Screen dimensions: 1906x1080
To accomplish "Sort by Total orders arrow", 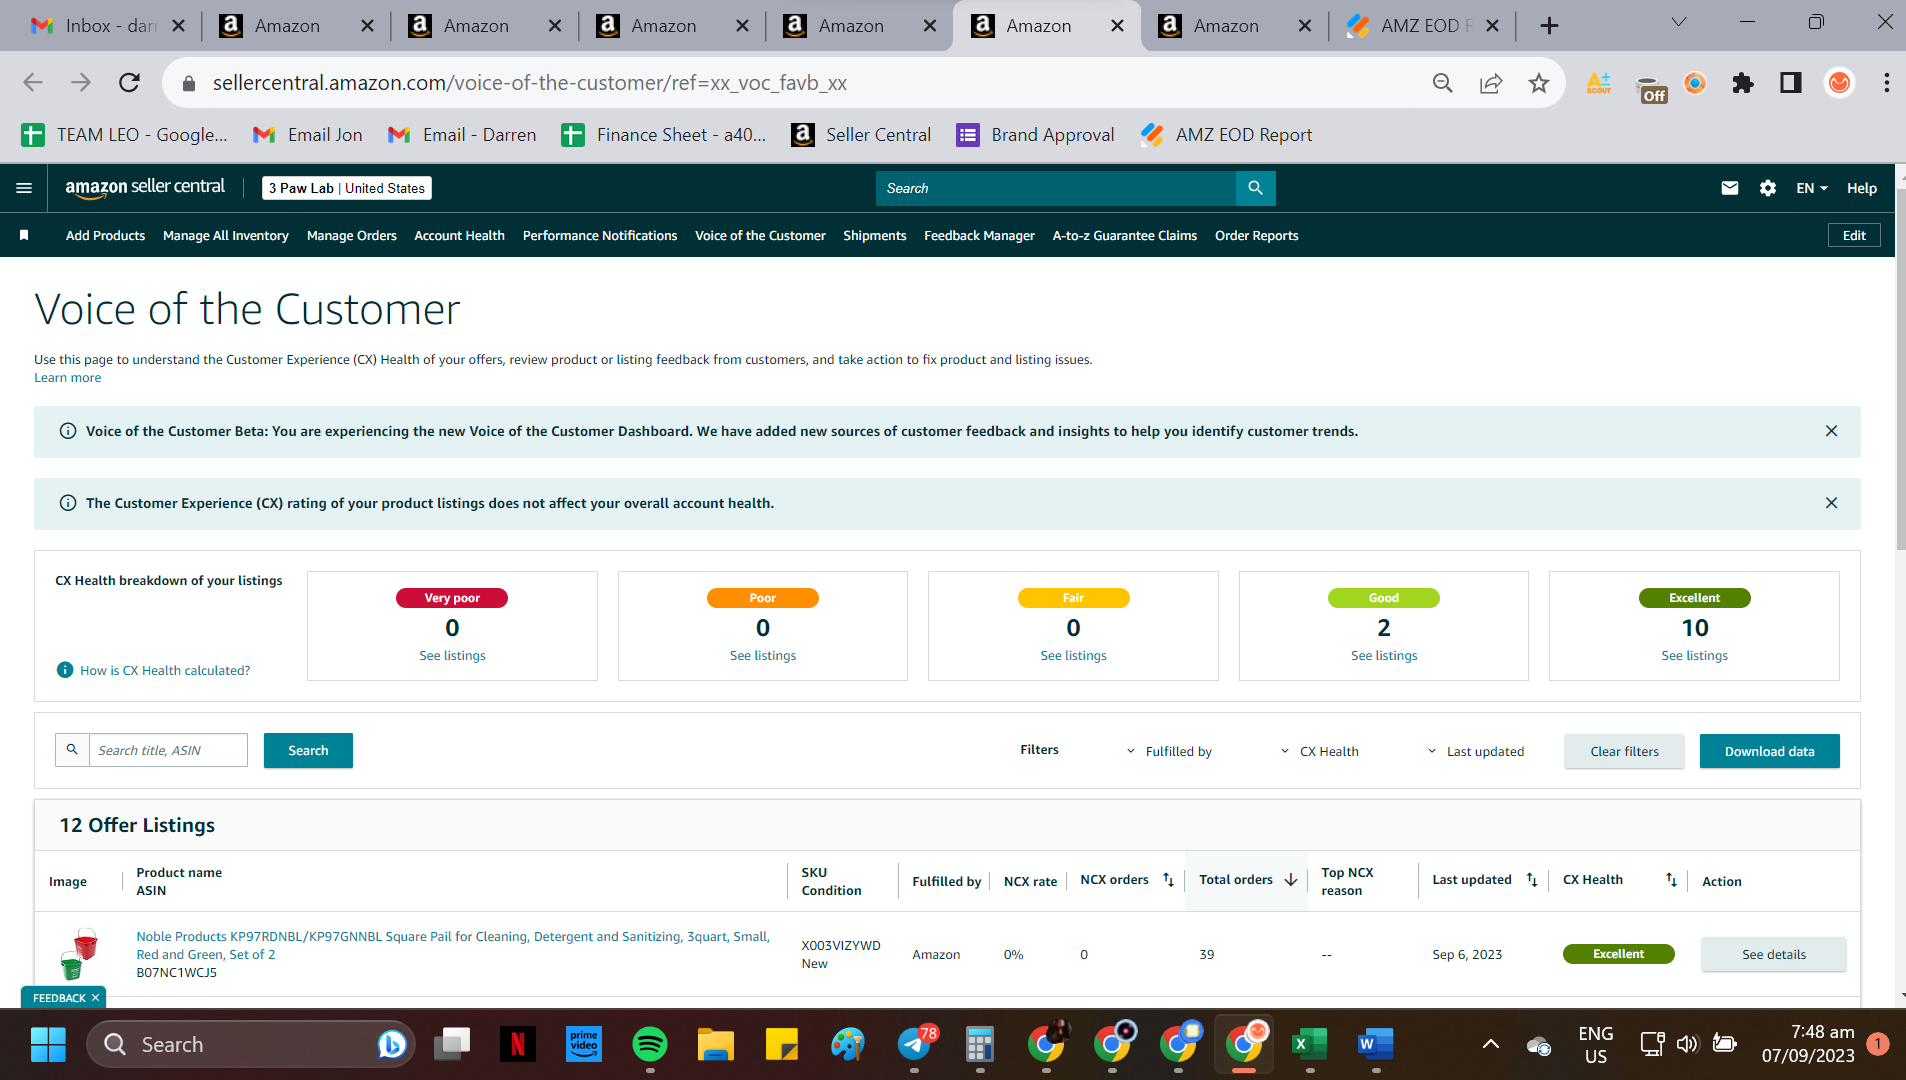I will 1291,880.
